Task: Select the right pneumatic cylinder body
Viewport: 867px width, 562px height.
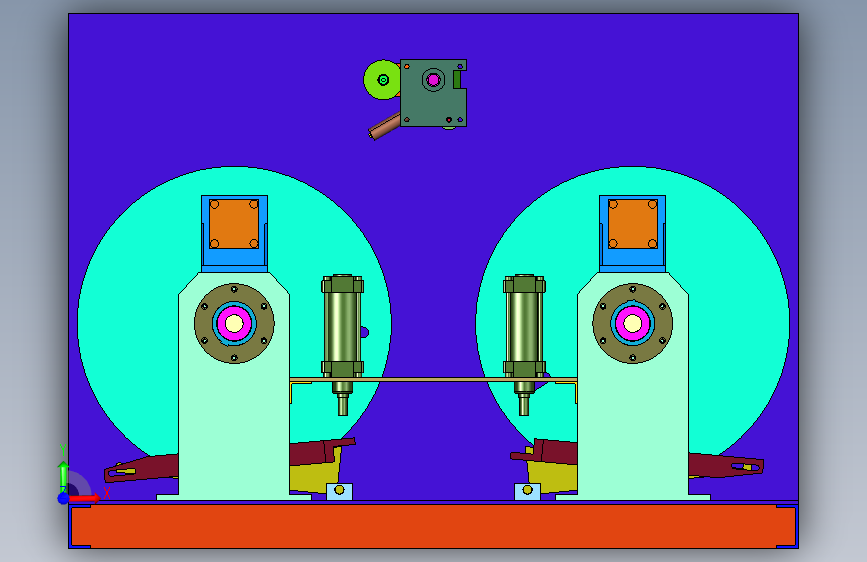Action: 524,326
